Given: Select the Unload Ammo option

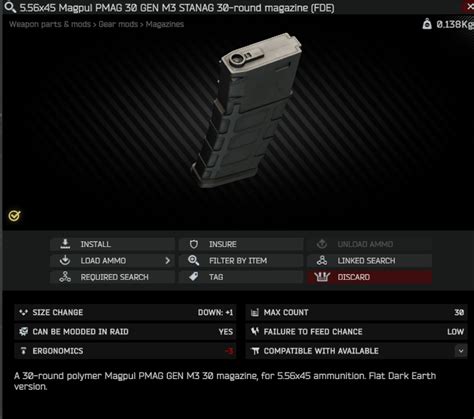Looking at the screenshot, I should pos(369,244).
